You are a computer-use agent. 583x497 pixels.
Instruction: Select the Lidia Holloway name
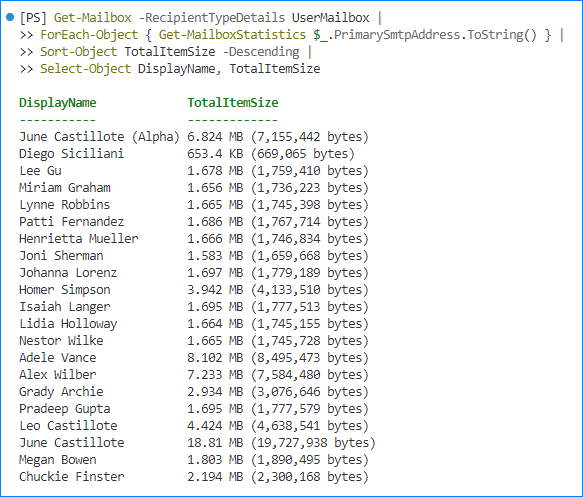tap(68, 325)
